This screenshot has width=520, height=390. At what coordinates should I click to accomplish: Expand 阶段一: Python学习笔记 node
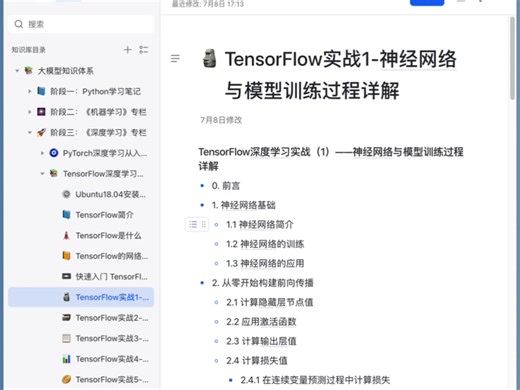pyautogui.click(x=30, y=91)
